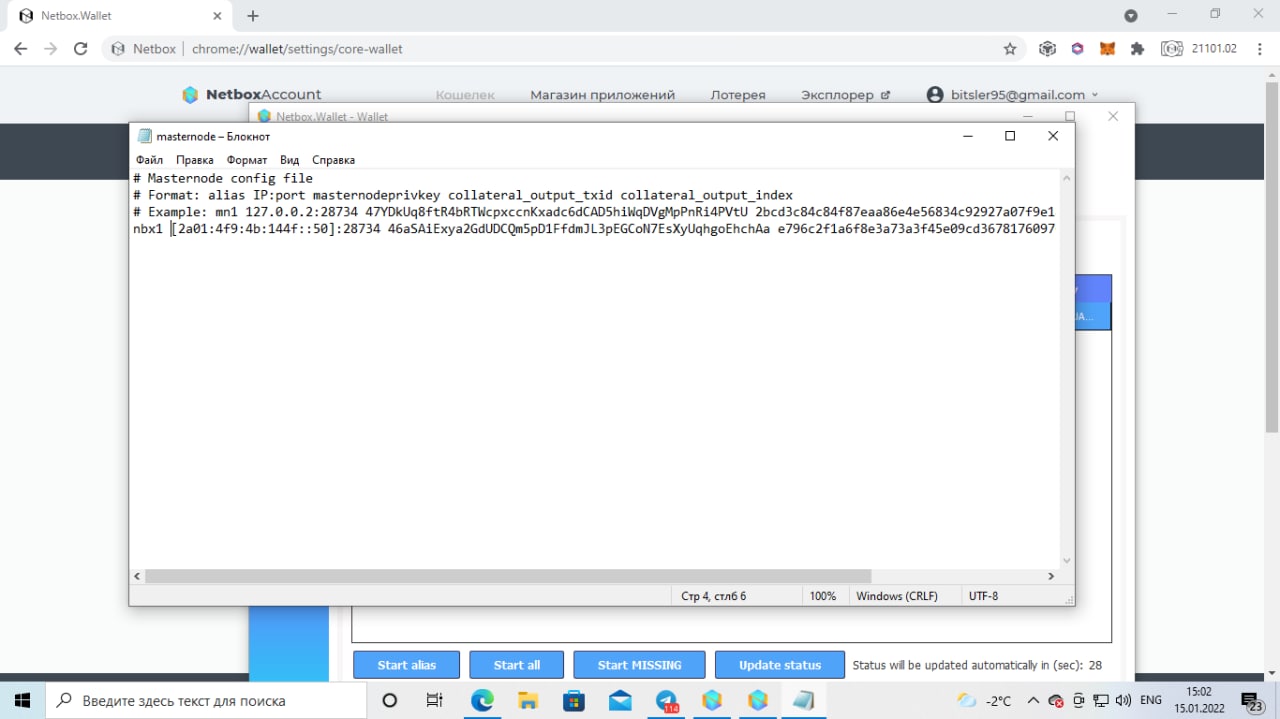Reload the Netbox.Wallet page
The image size is (1280, 719).
tap(81, 48)
